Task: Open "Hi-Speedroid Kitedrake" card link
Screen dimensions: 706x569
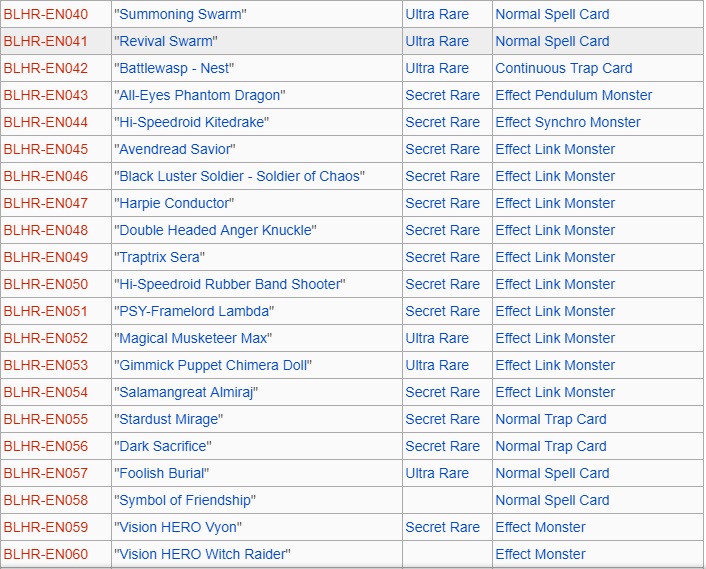Action: (x=192, y=123)
